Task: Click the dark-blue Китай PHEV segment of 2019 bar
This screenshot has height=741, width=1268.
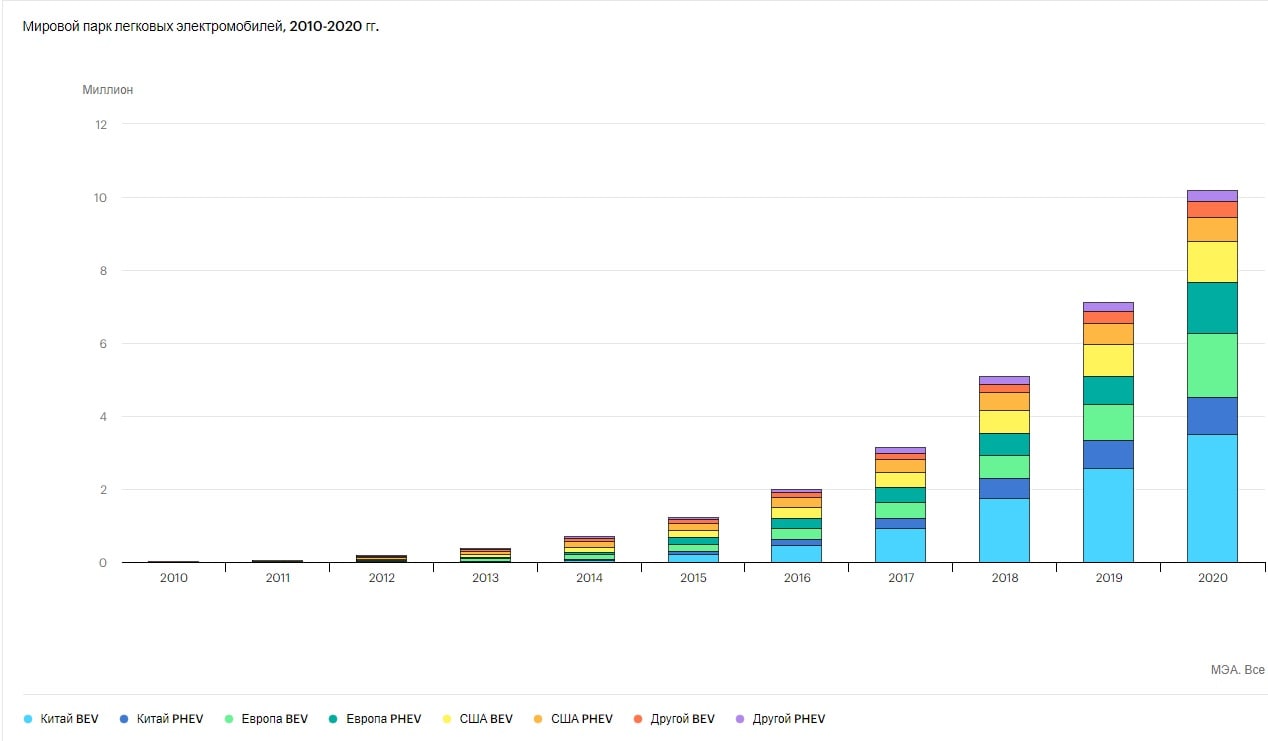Action: click(1108, 454)
